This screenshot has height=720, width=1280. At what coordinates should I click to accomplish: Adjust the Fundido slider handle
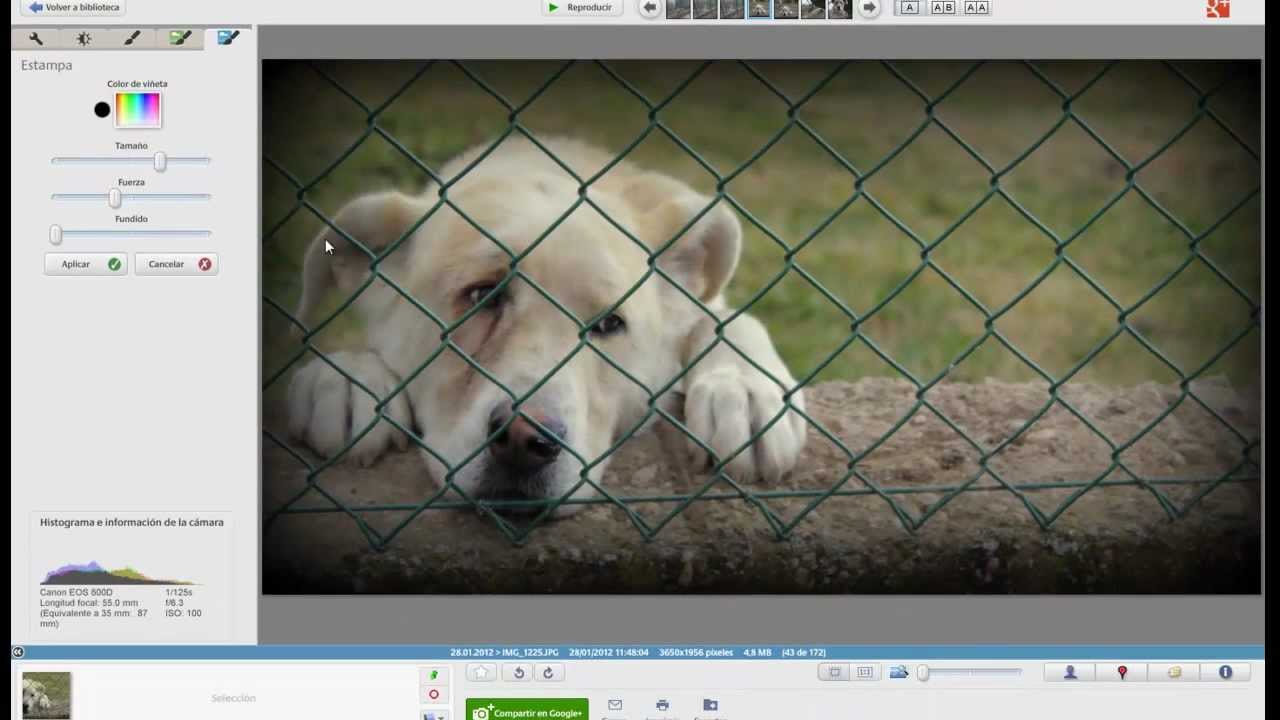[56, 234]
